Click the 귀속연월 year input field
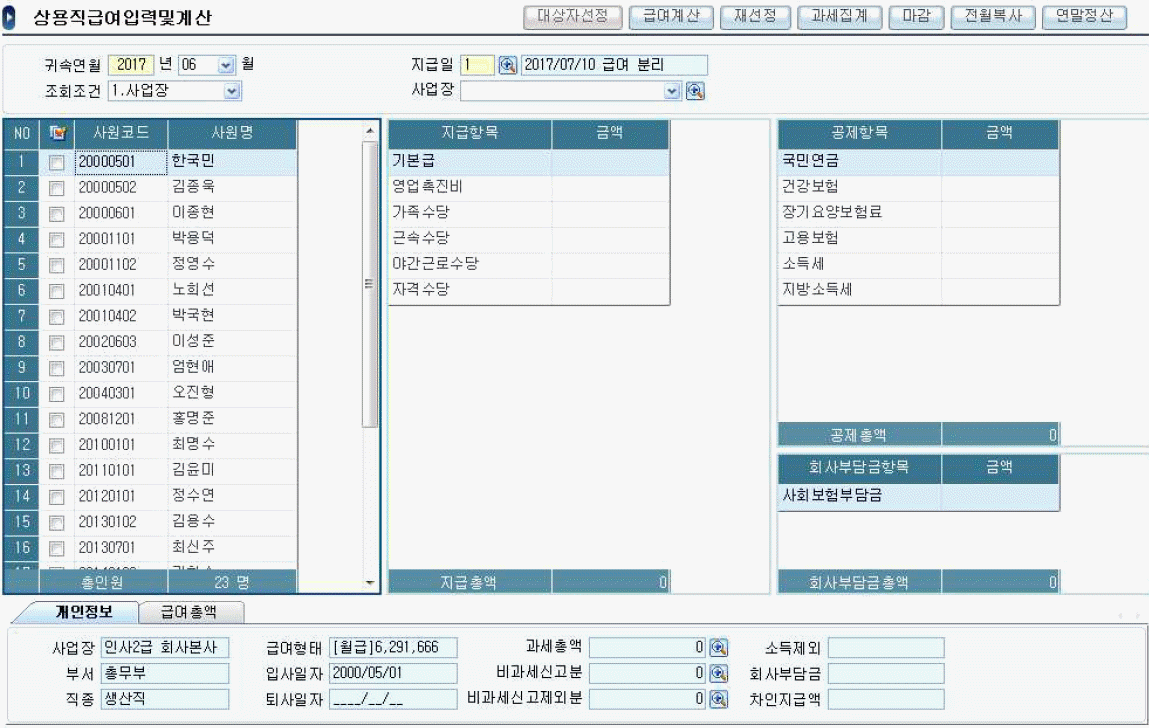 130,65
